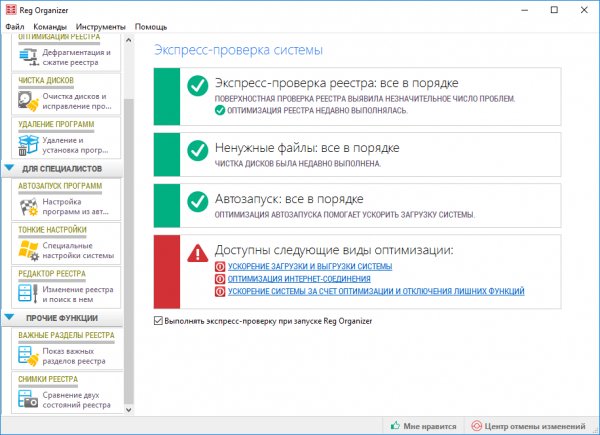
Task: Click Специальные настройки системы text
Action: tap(78, 251)
